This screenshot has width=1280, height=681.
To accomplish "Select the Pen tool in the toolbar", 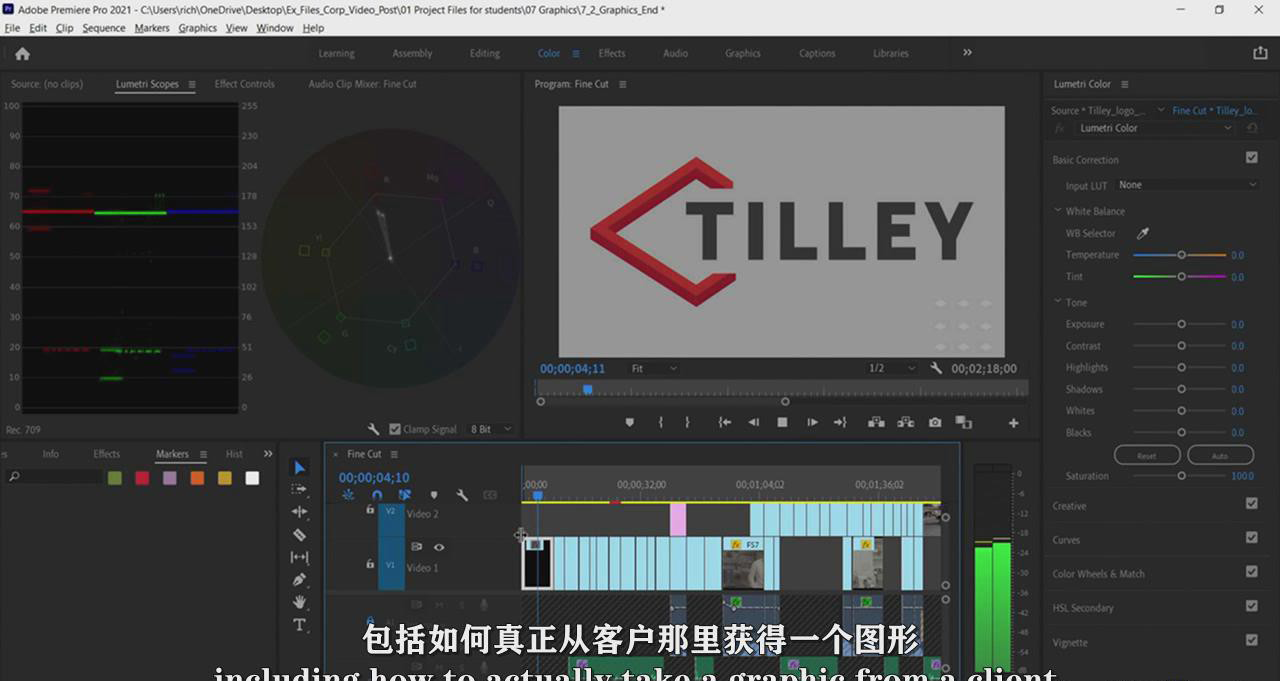I will (x=299, y=580).
